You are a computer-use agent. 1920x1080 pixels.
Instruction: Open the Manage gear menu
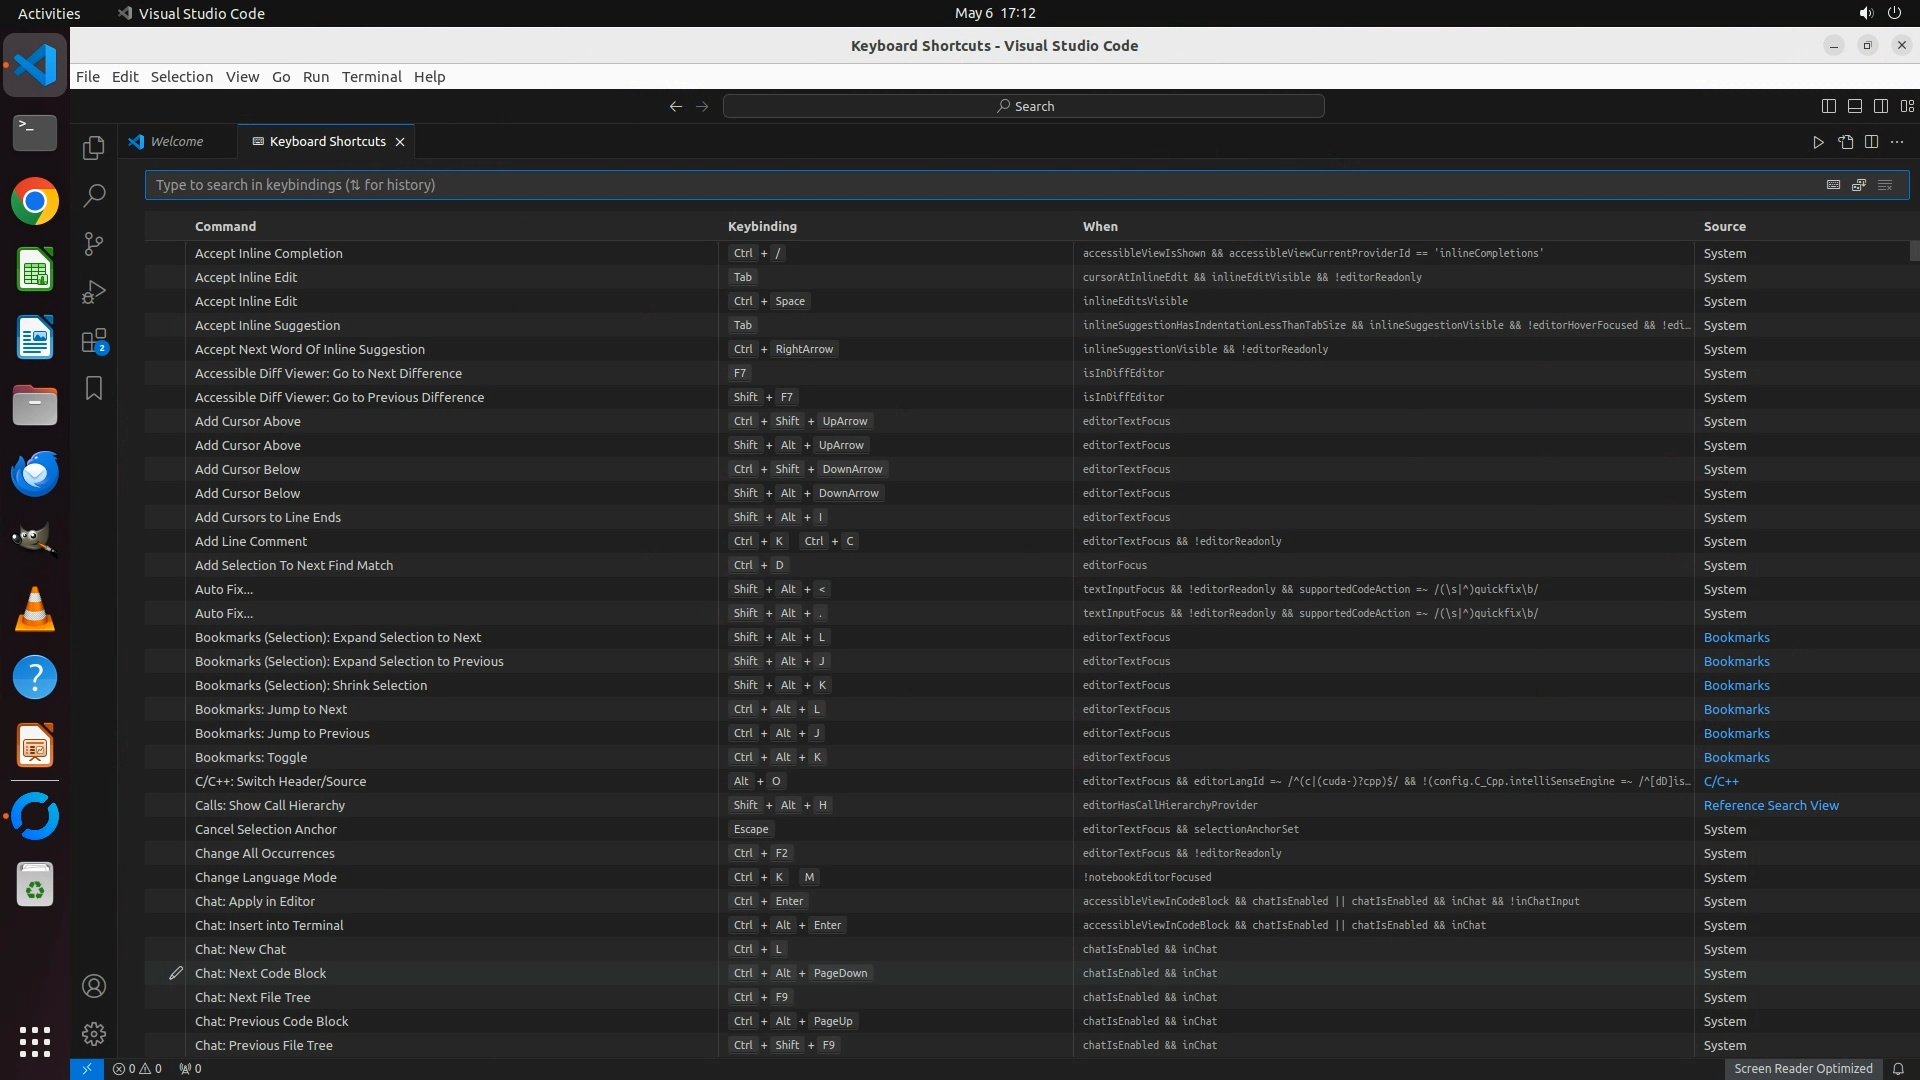(94, 1033)
